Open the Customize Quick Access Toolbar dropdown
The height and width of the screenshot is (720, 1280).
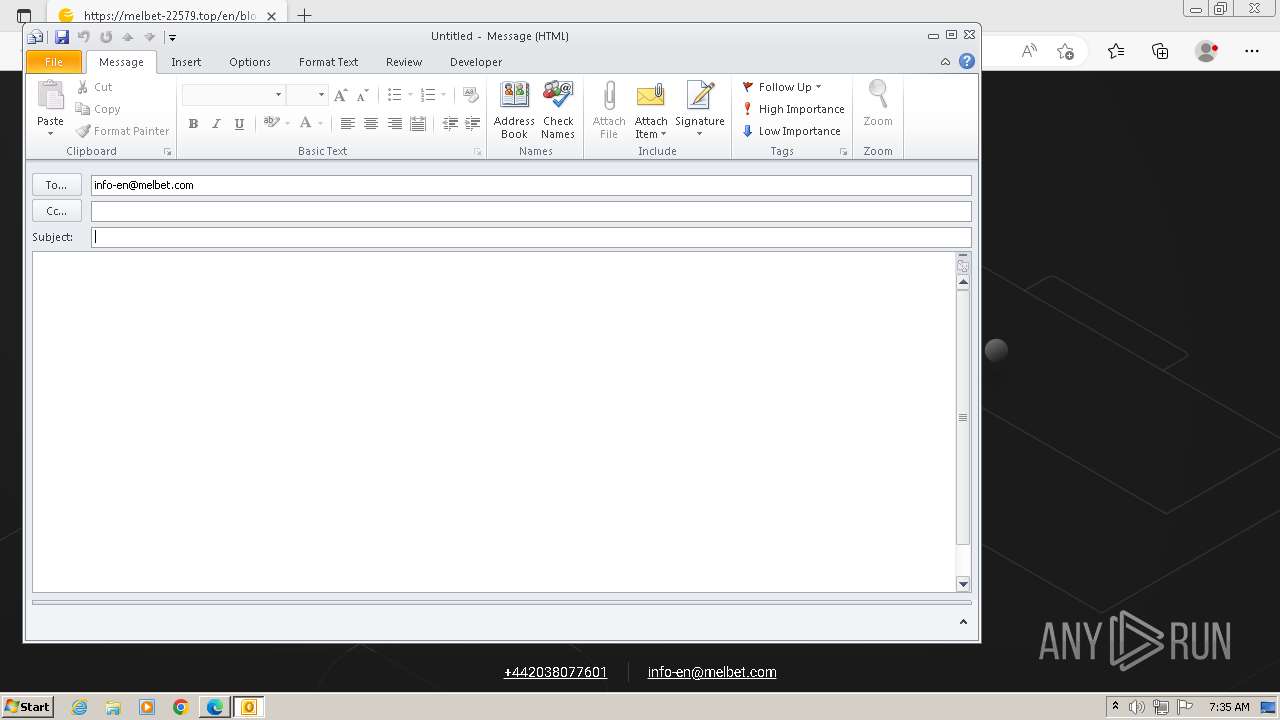coord(172,37)
